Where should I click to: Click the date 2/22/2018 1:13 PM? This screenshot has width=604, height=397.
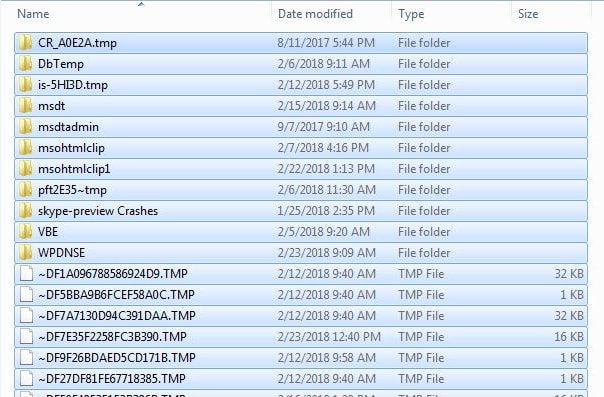point(326,169)
